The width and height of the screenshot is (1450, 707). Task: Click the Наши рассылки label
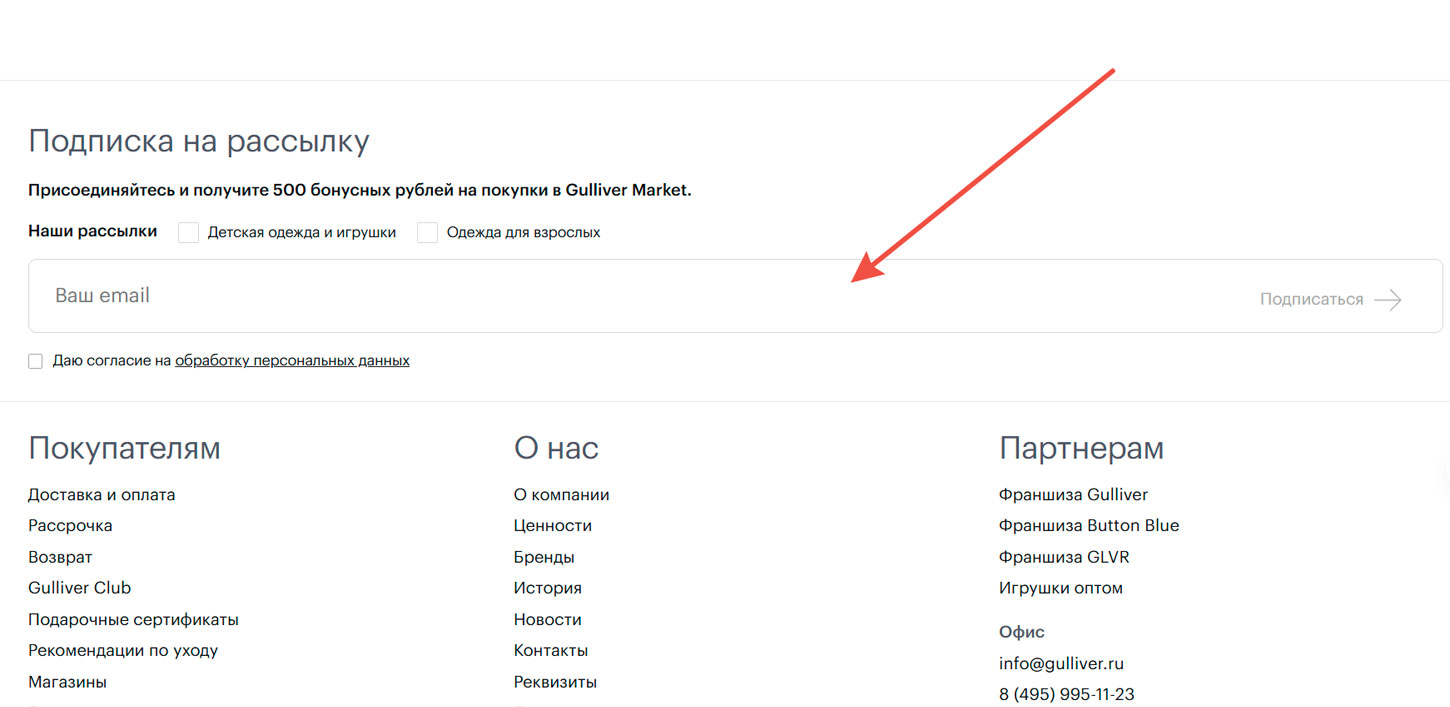click(93, 231)
